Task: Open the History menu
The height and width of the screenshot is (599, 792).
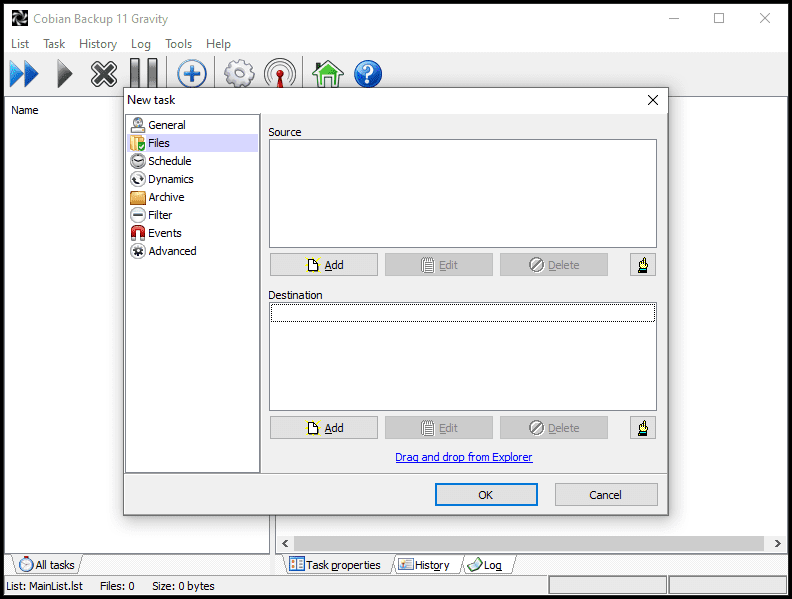Action: click(x=98, y=44)
